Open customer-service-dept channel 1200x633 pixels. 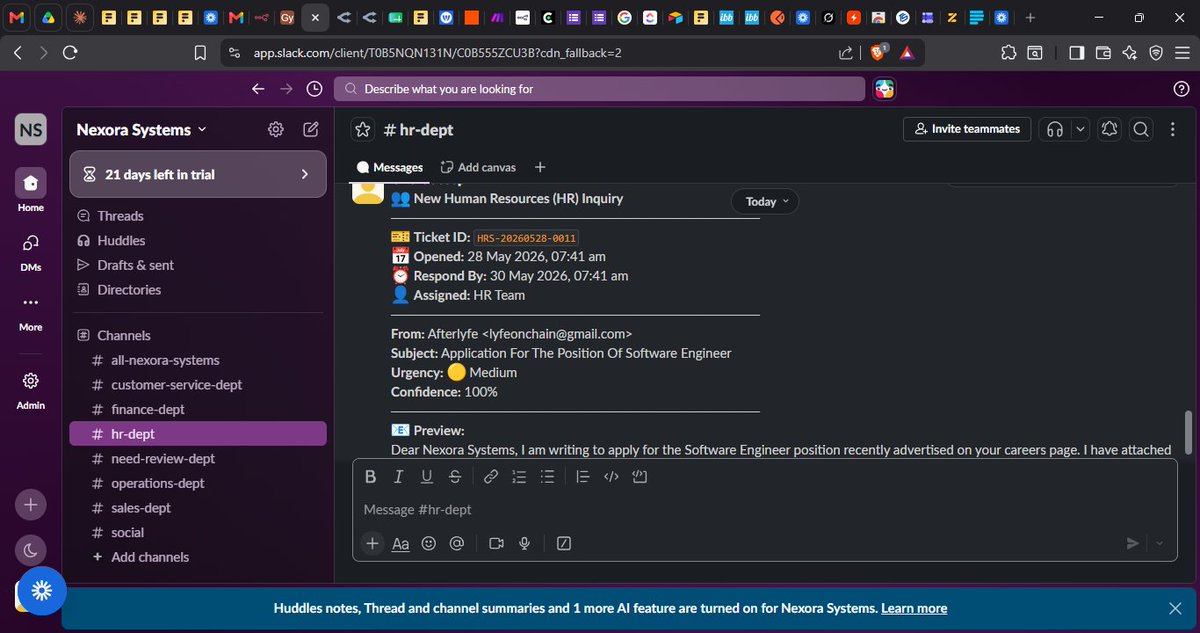tap(198, 385)
